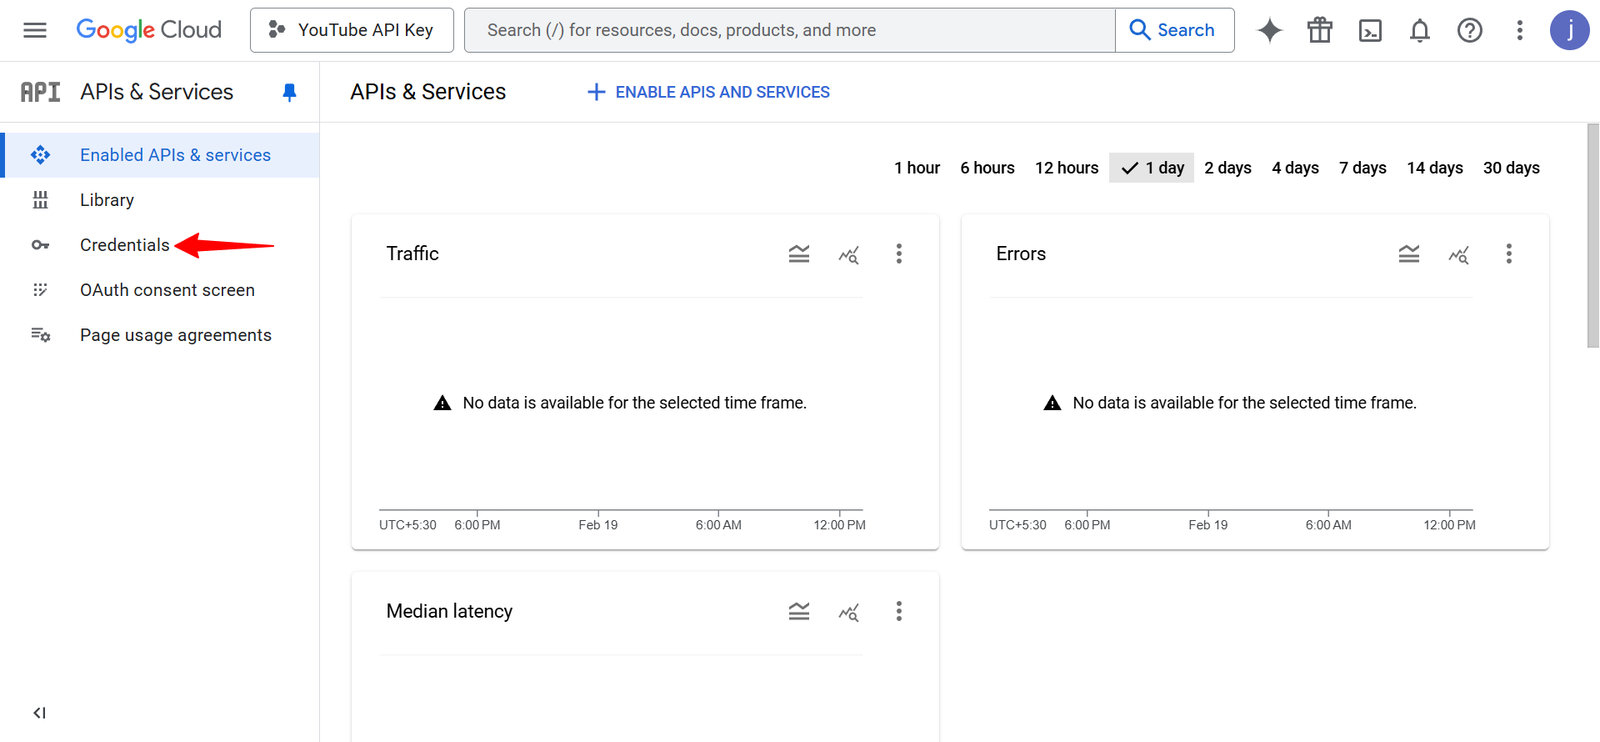Click the free trial gift icon
Screen dimensions: 1600x742
(x=1319, y=30)
